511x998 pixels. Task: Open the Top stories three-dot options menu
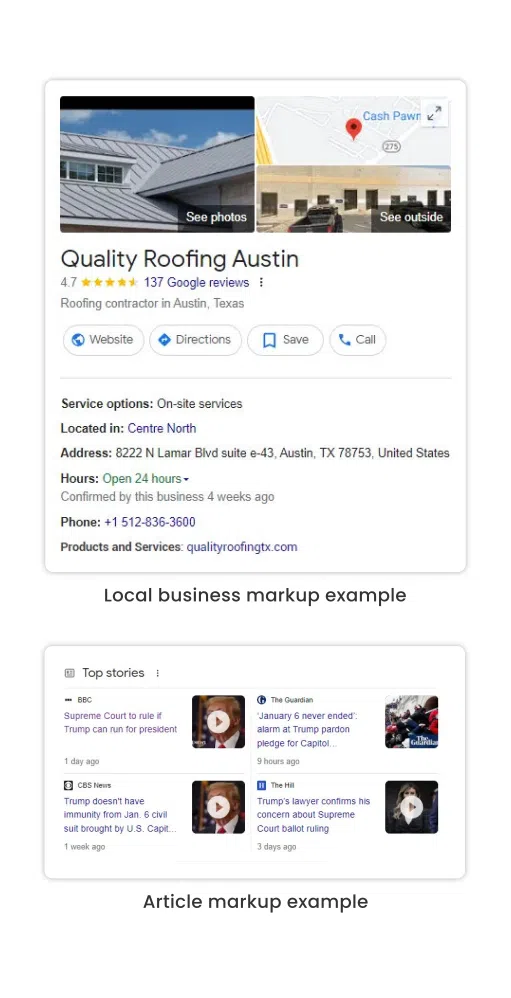(158, 673)
